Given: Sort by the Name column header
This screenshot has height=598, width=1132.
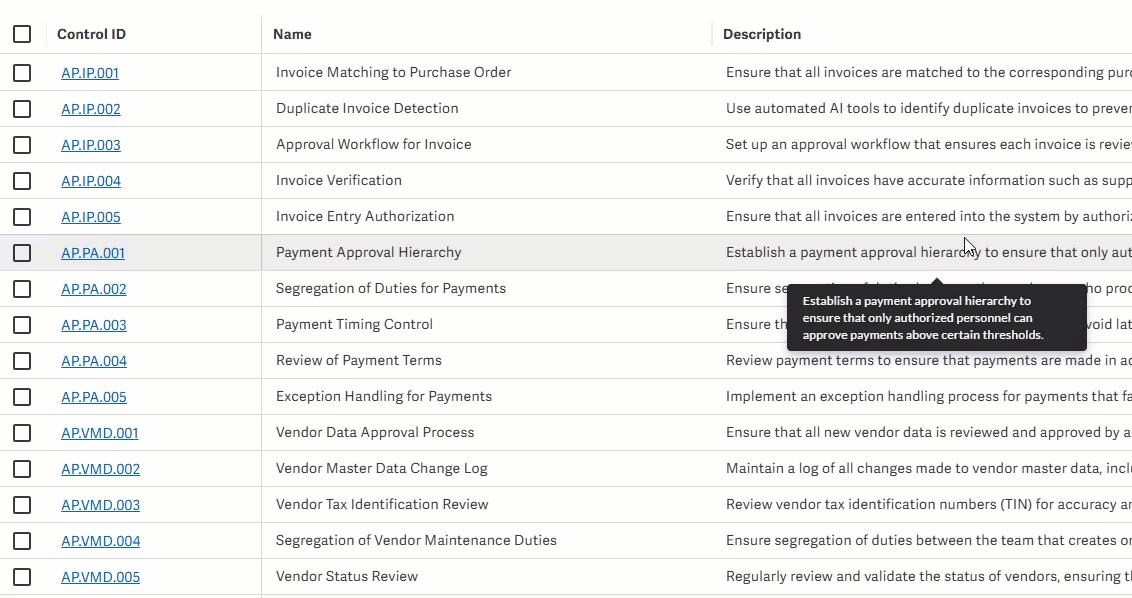Looking at the screenshot, I should [x=292, y=34].
